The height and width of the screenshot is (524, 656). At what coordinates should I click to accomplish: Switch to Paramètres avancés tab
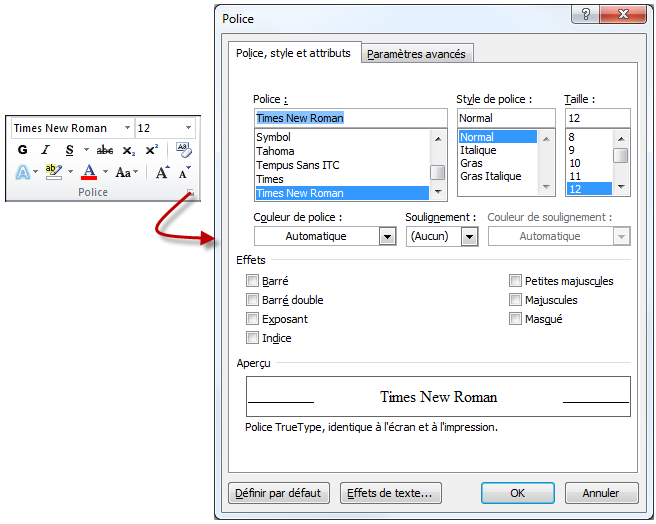click(417, 54)
